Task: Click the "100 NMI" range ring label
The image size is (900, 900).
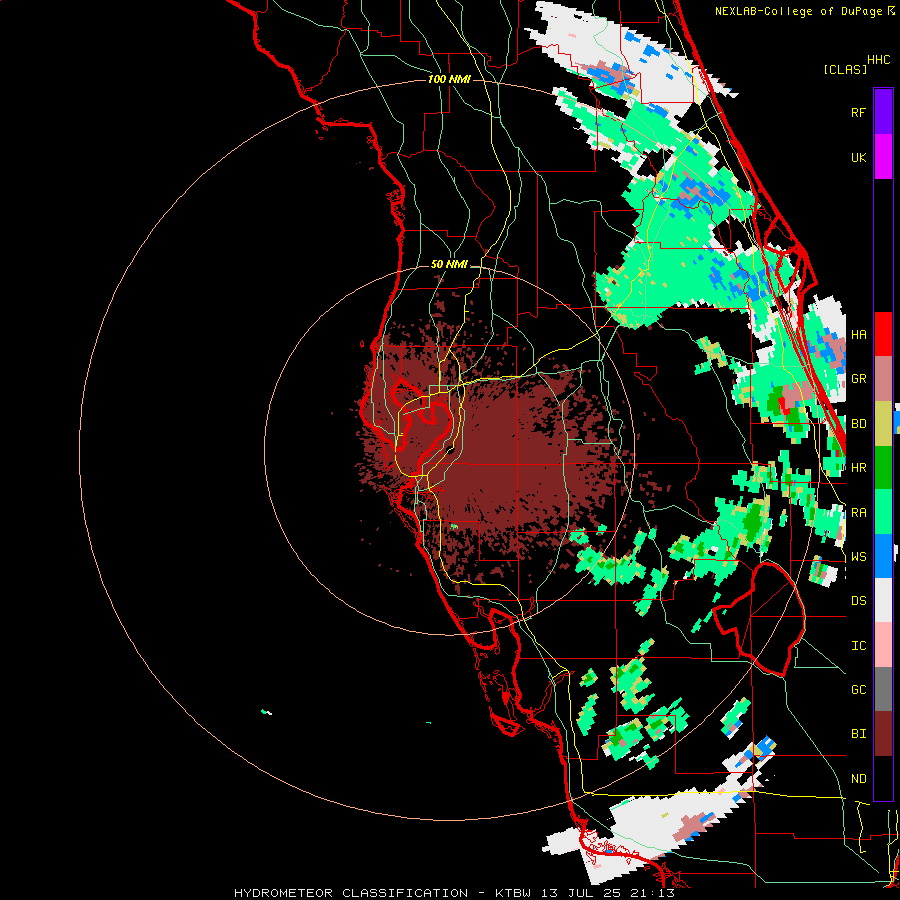Action: 449,79
